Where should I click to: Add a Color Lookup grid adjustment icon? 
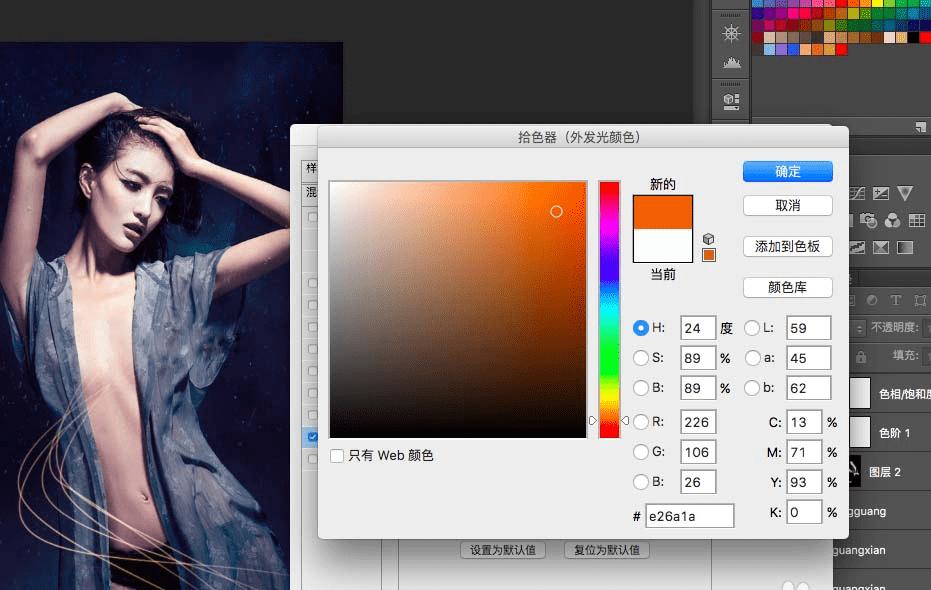(x=917, y=221)
